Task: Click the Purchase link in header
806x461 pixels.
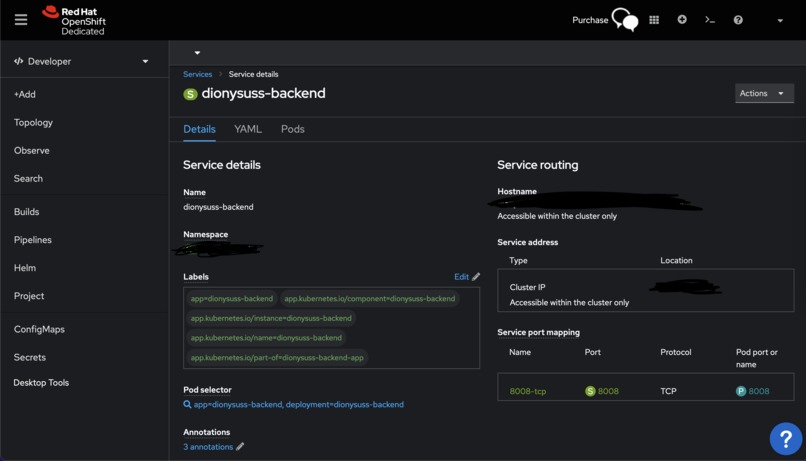Action: (590, 20)
